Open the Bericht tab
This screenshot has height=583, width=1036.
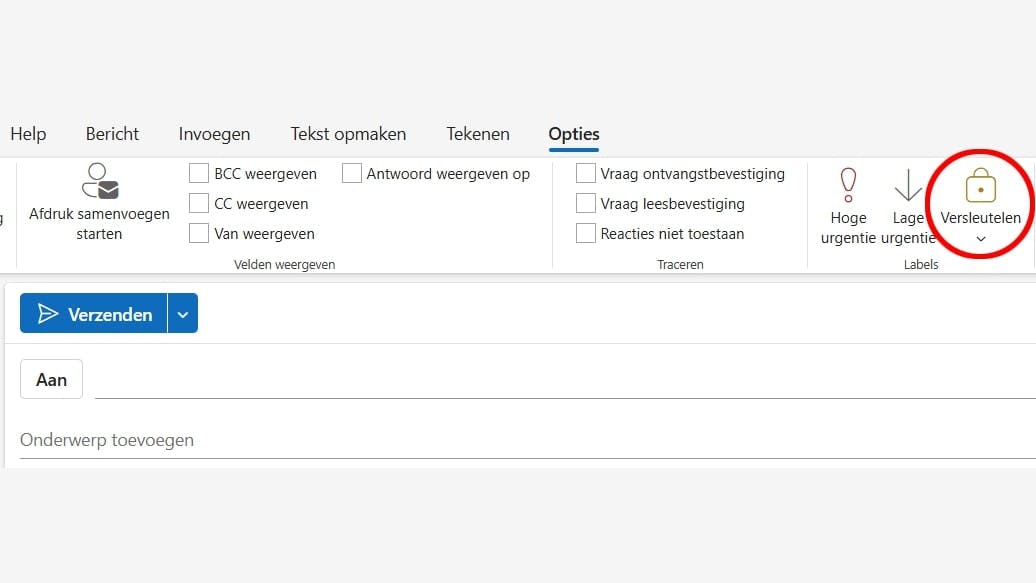(x=112, y=134)
